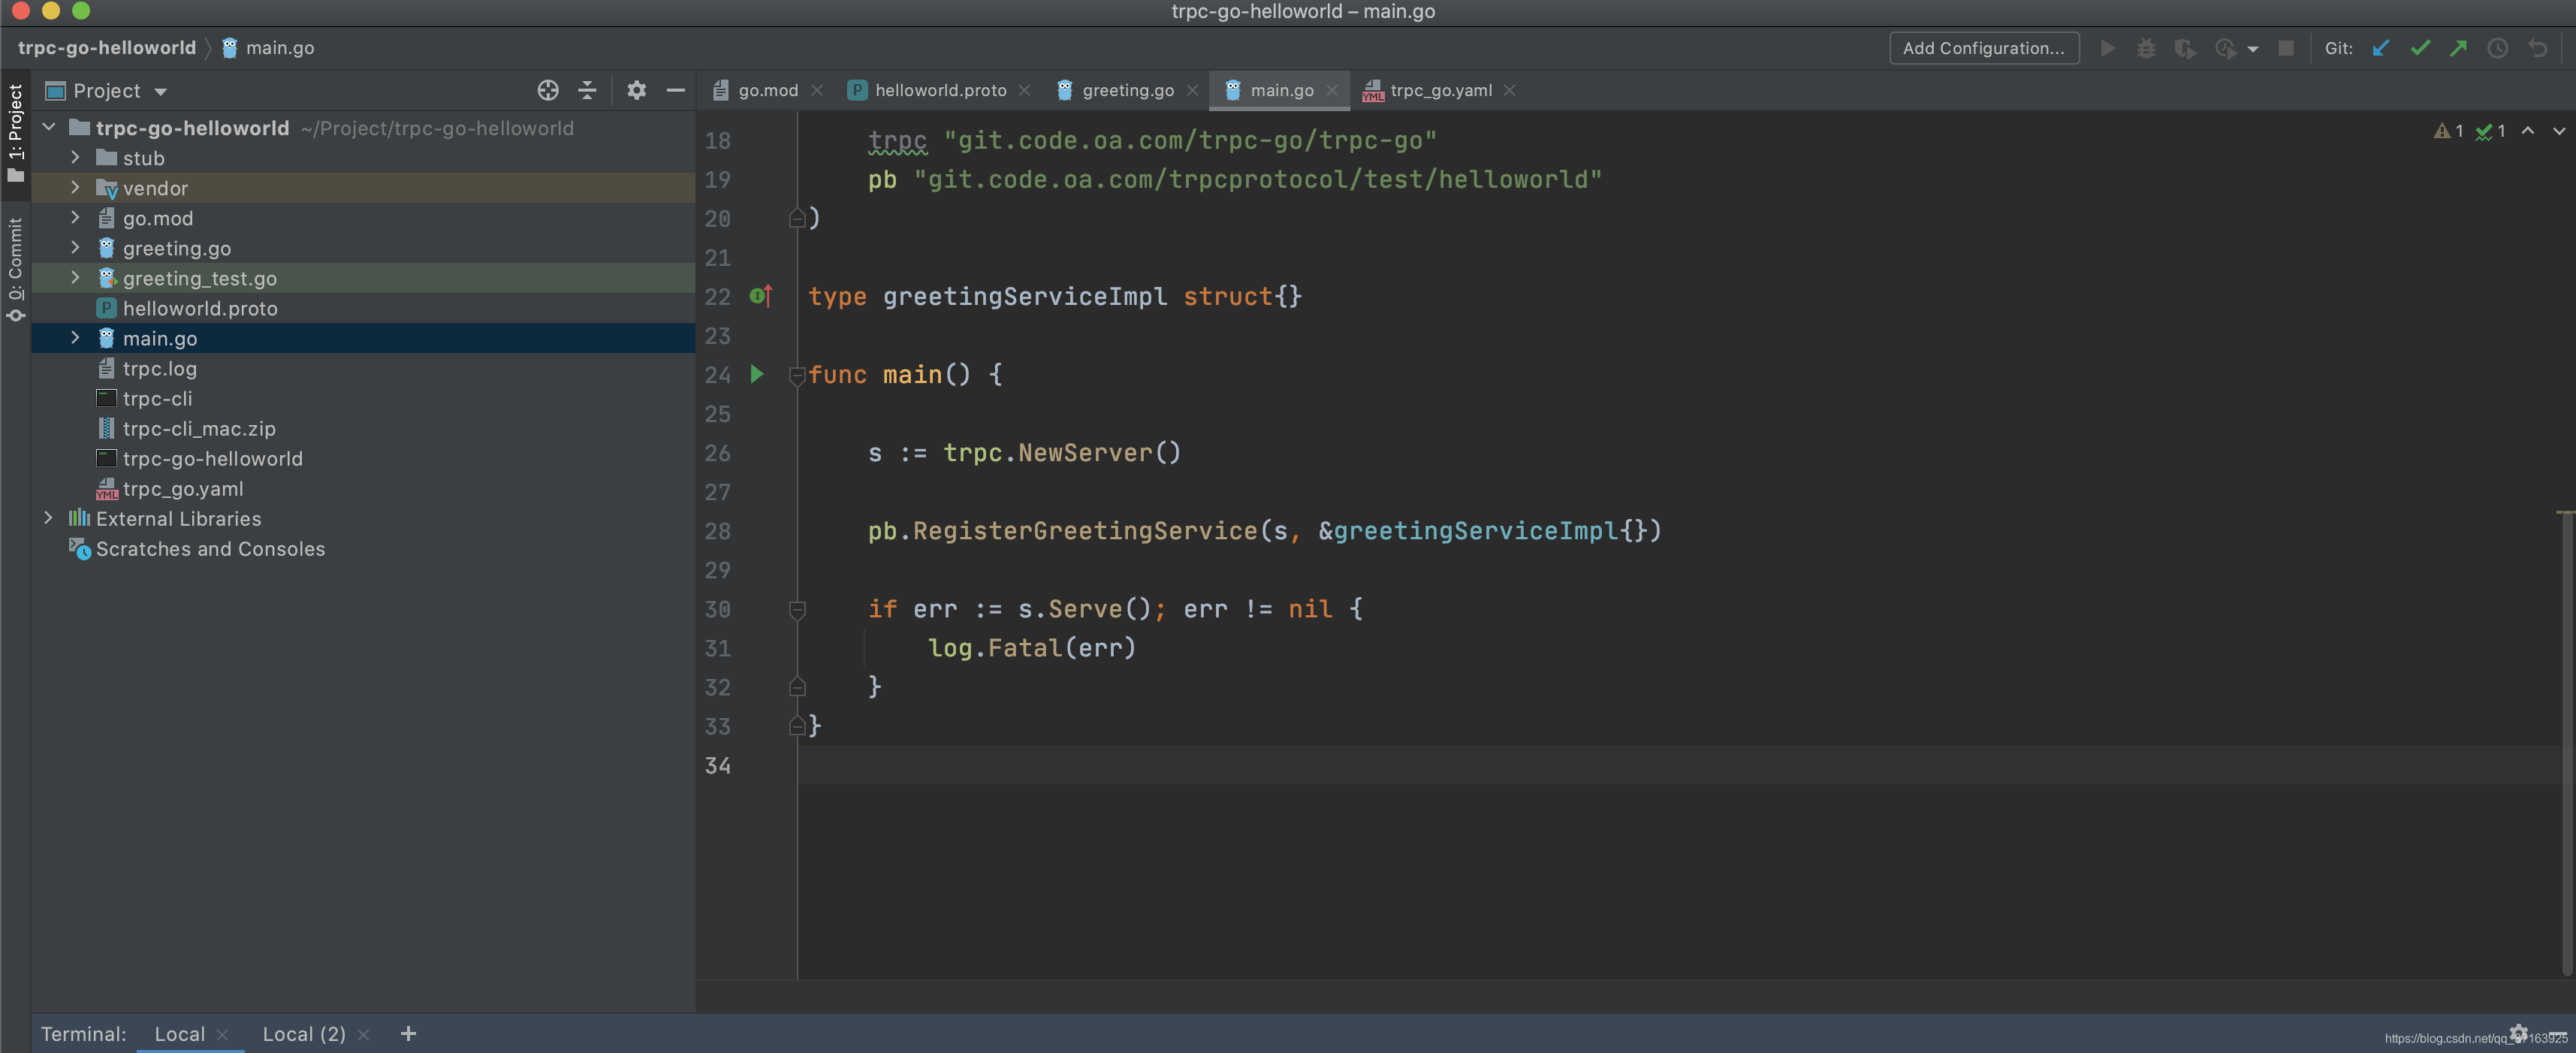Screen dimensions: 2576x1053
Task: Fold the main function code block
Action: pyautogui.click(x=797, y=376)
